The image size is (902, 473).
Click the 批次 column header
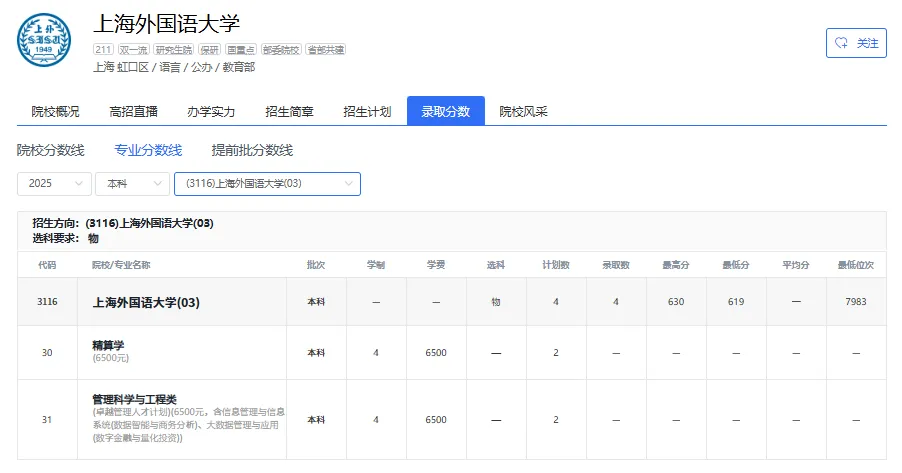(316, 265)
